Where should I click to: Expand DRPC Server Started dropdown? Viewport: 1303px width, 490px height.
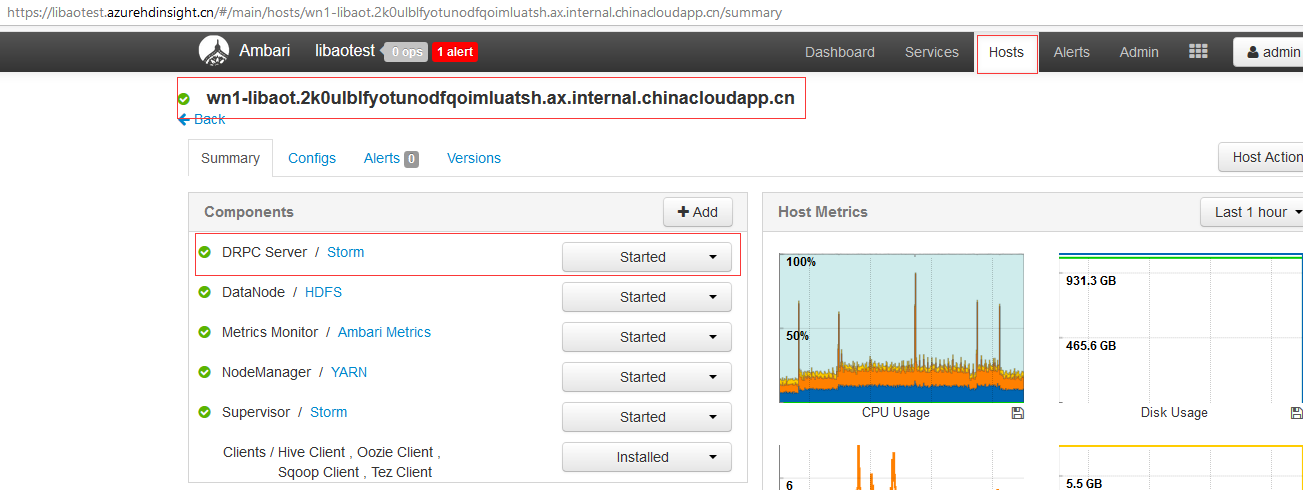tap(646, 257)
